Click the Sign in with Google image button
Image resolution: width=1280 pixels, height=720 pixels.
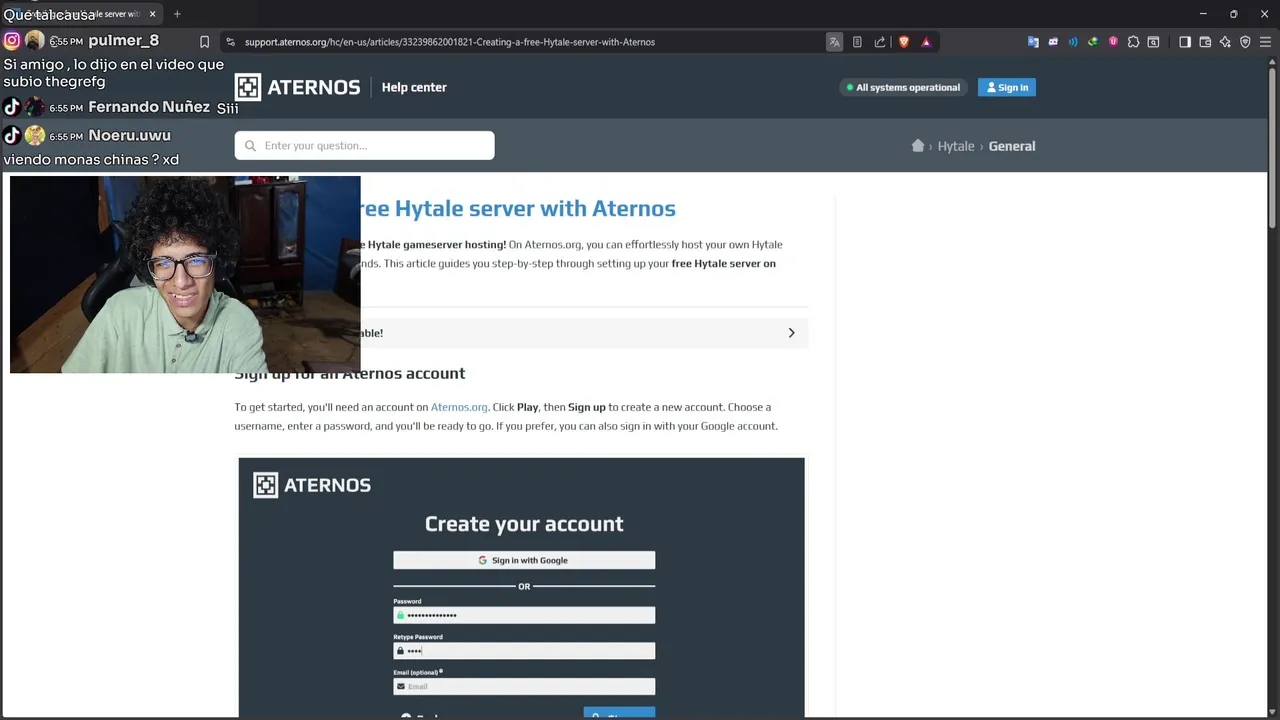(524, 560)
